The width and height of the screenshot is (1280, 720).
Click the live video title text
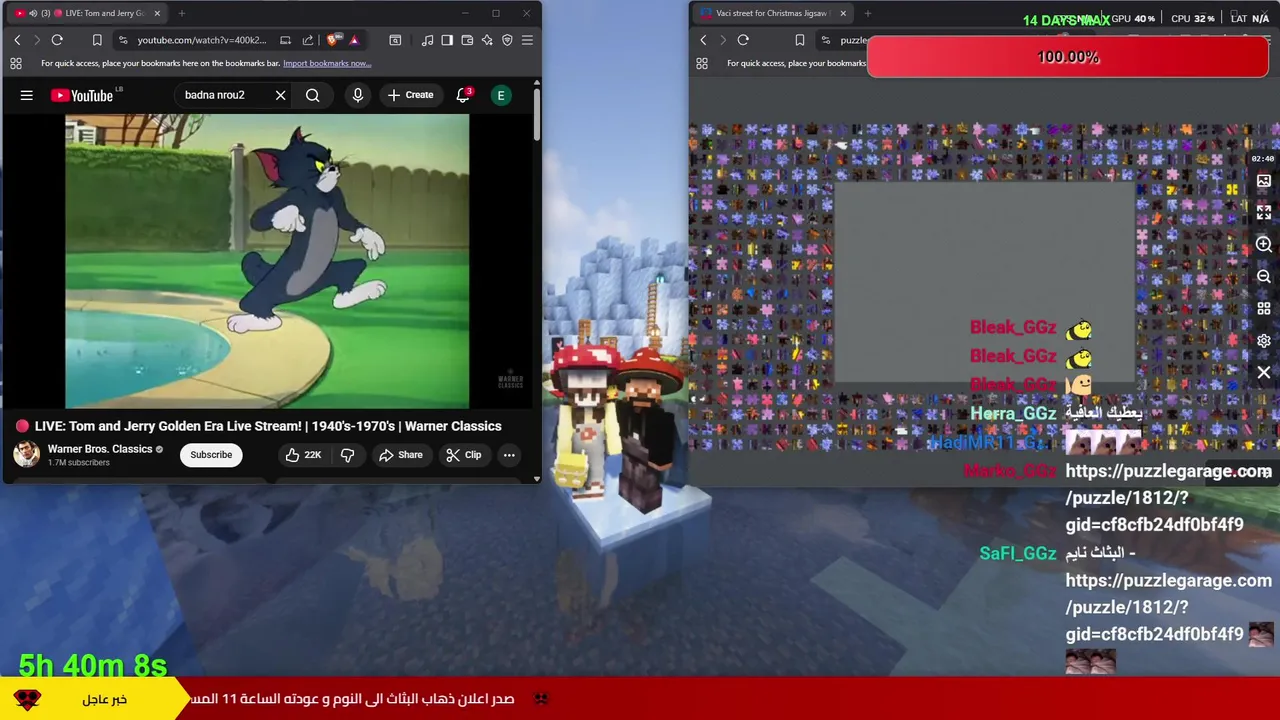268,426
